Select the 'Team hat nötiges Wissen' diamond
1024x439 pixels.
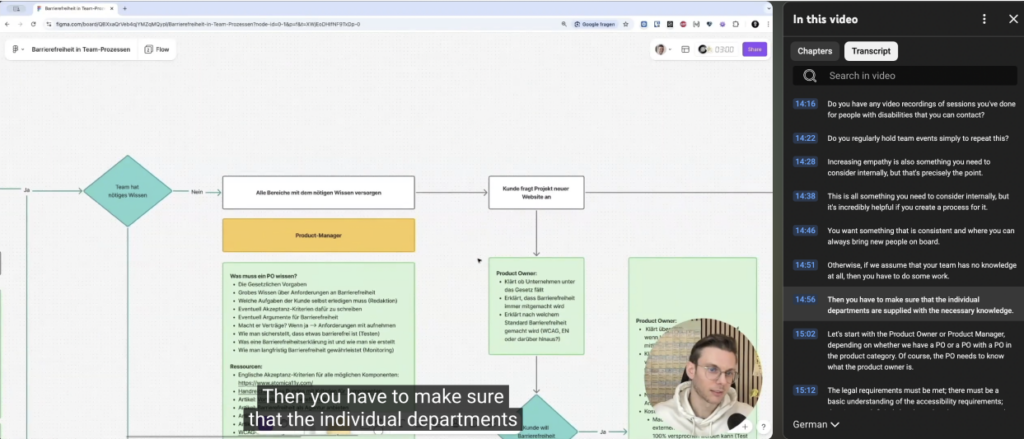(128, 191)
